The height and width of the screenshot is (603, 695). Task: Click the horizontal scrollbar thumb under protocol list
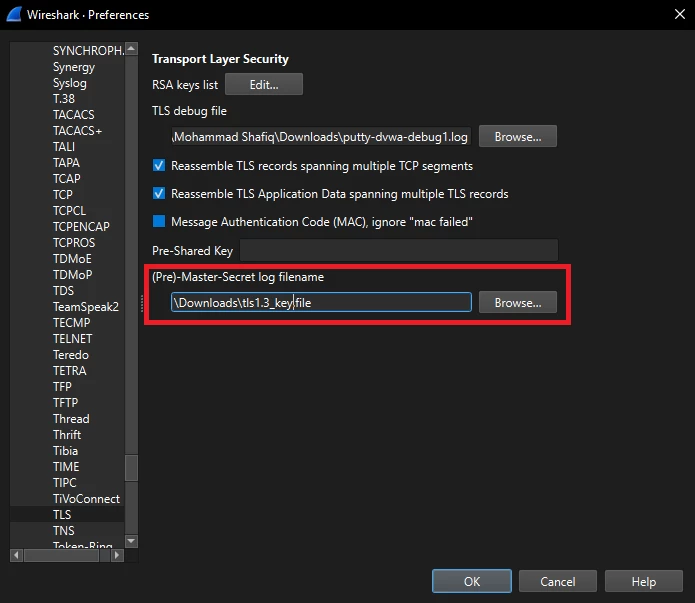62,555
